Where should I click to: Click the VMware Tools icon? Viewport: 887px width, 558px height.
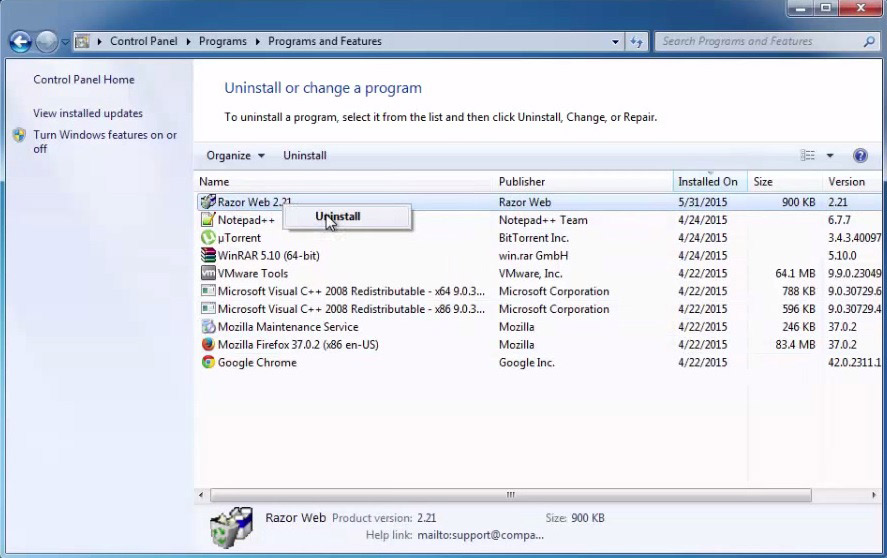tap(208, 274)
